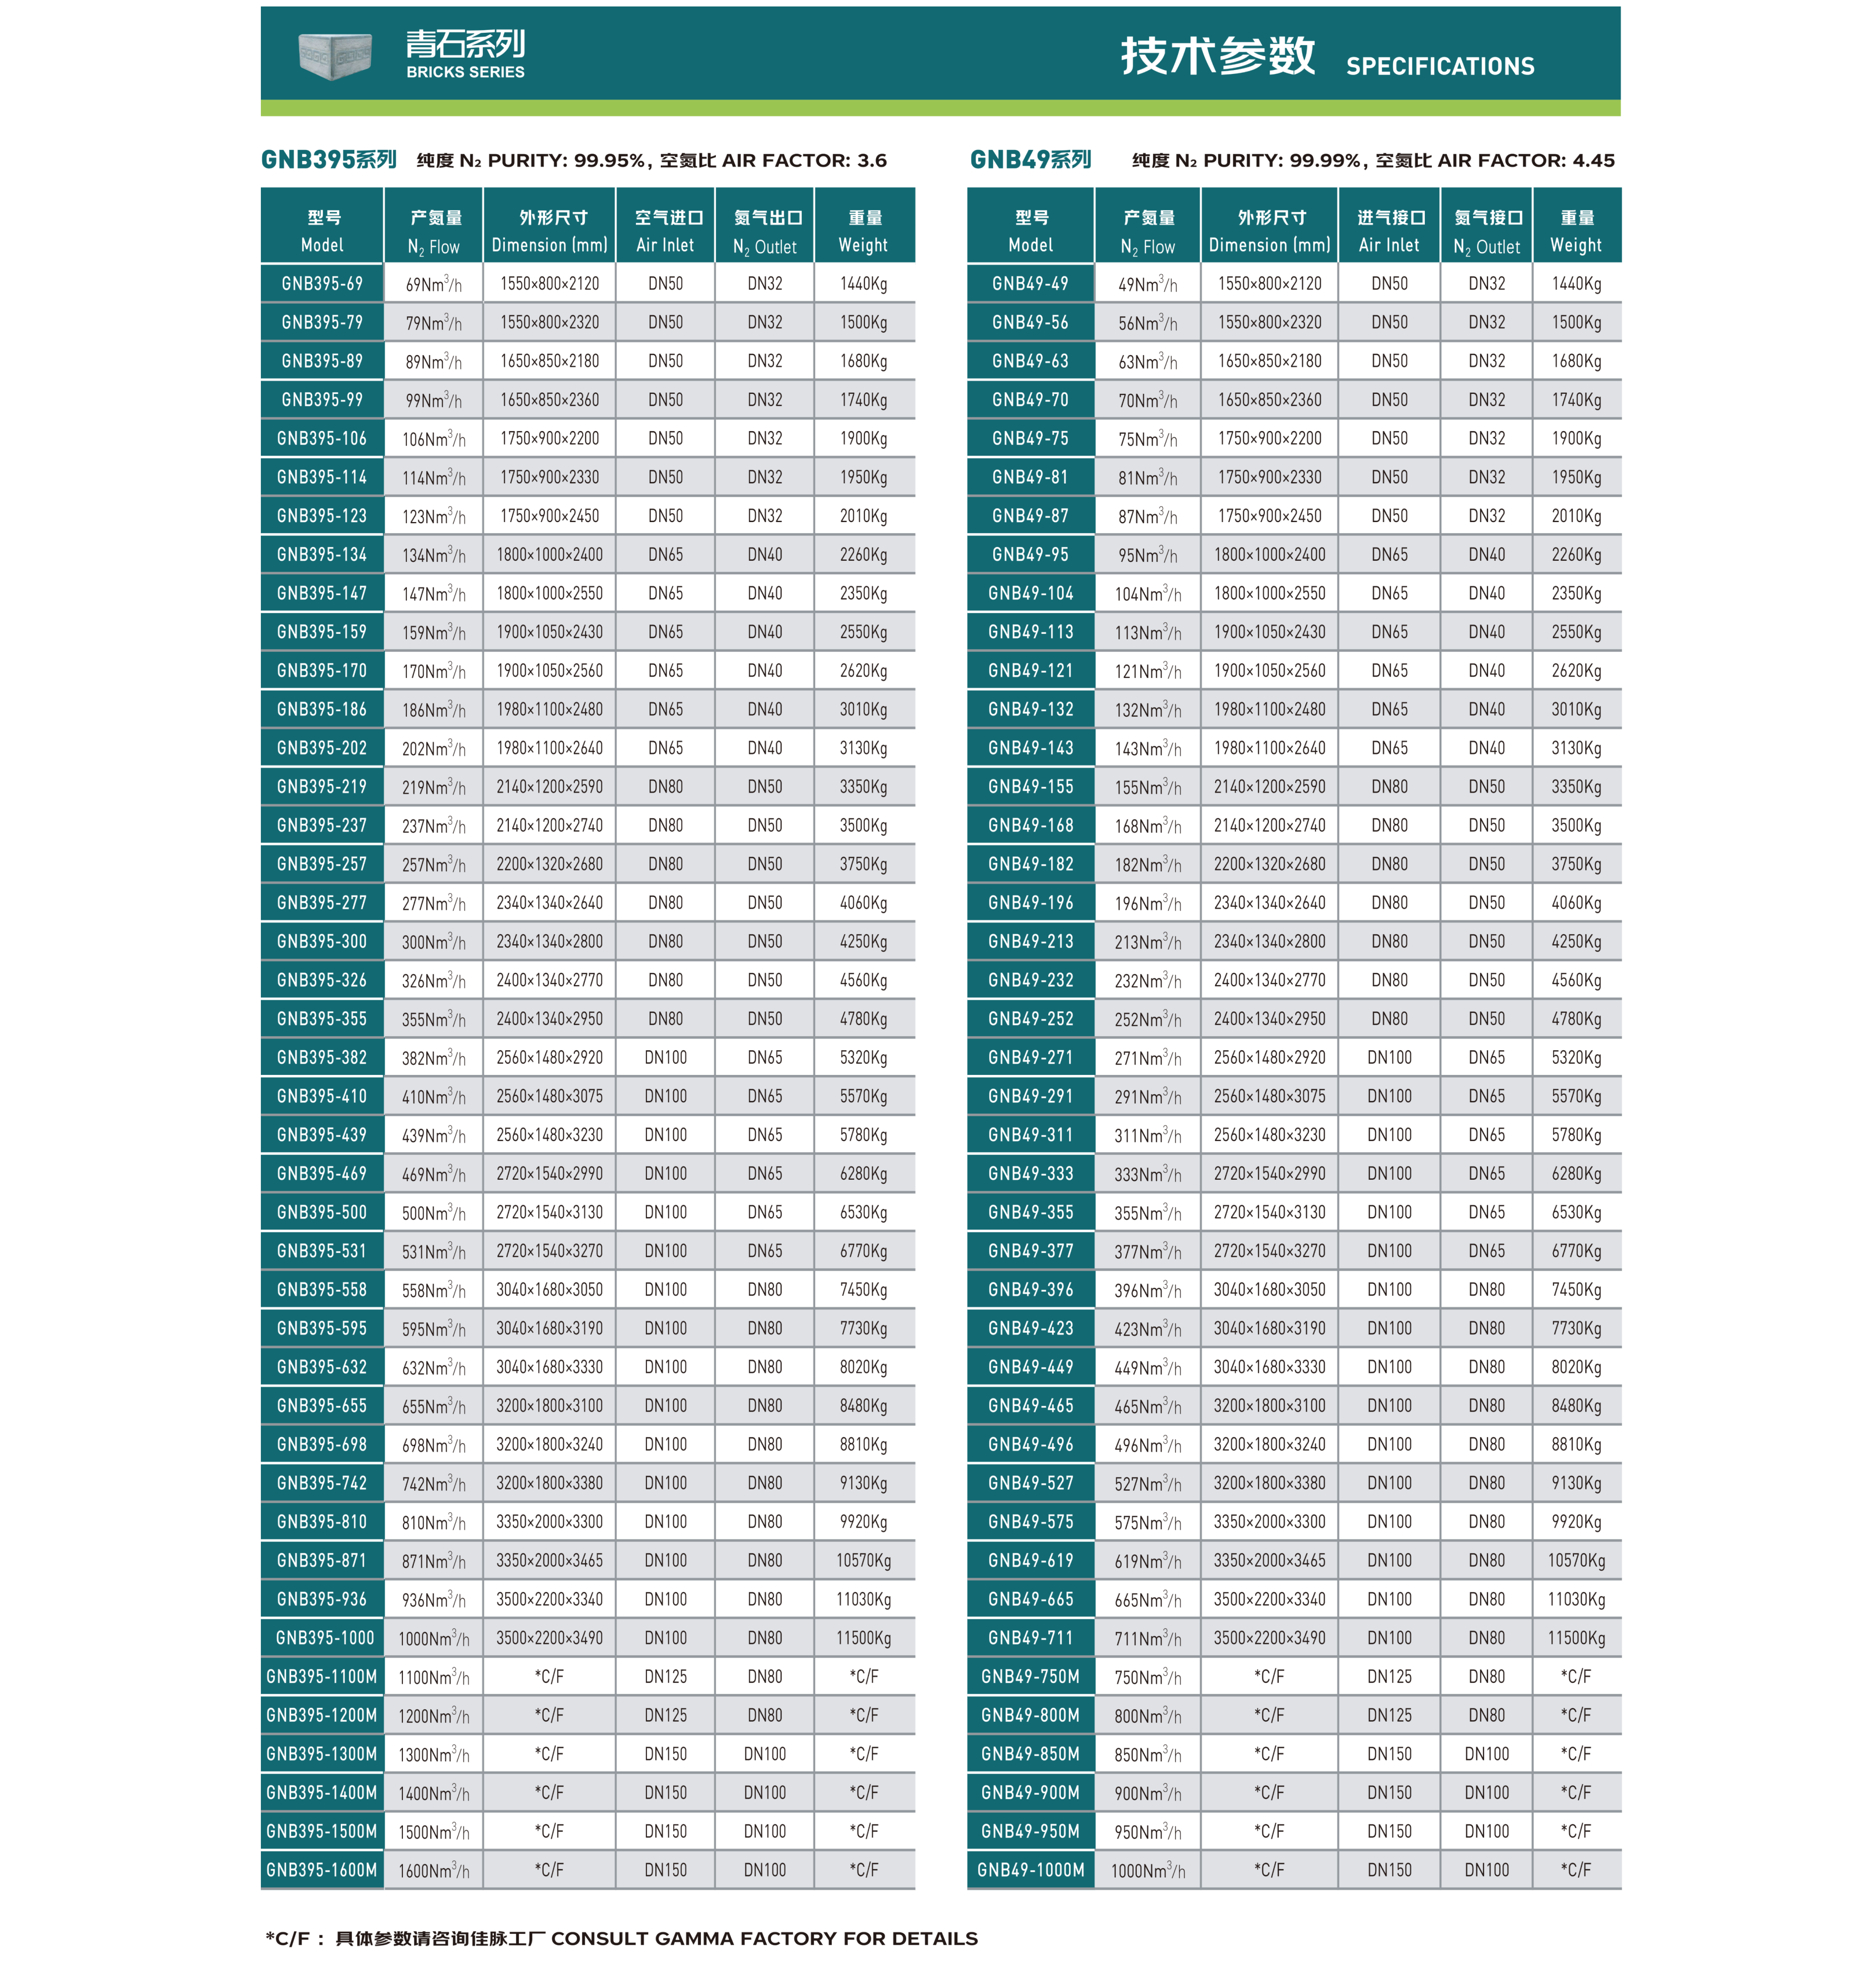Click the GNB395-106 model cell
The width and height of the screenshot is (1876, 1988).
322,439
